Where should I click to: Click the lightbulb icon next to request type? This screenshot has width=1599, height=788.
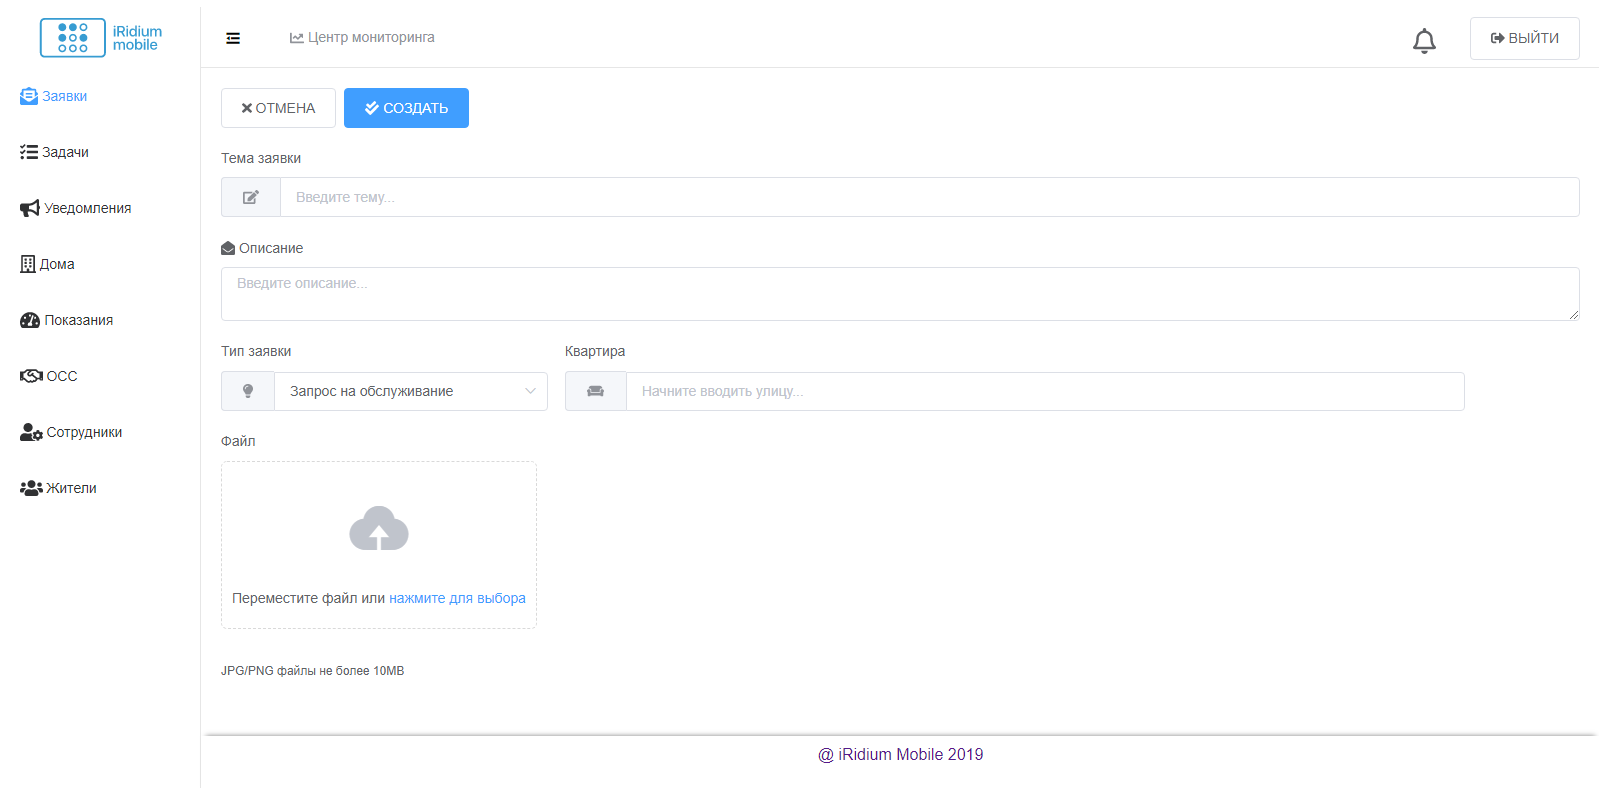pyautogui.click(x=248, y=391)
